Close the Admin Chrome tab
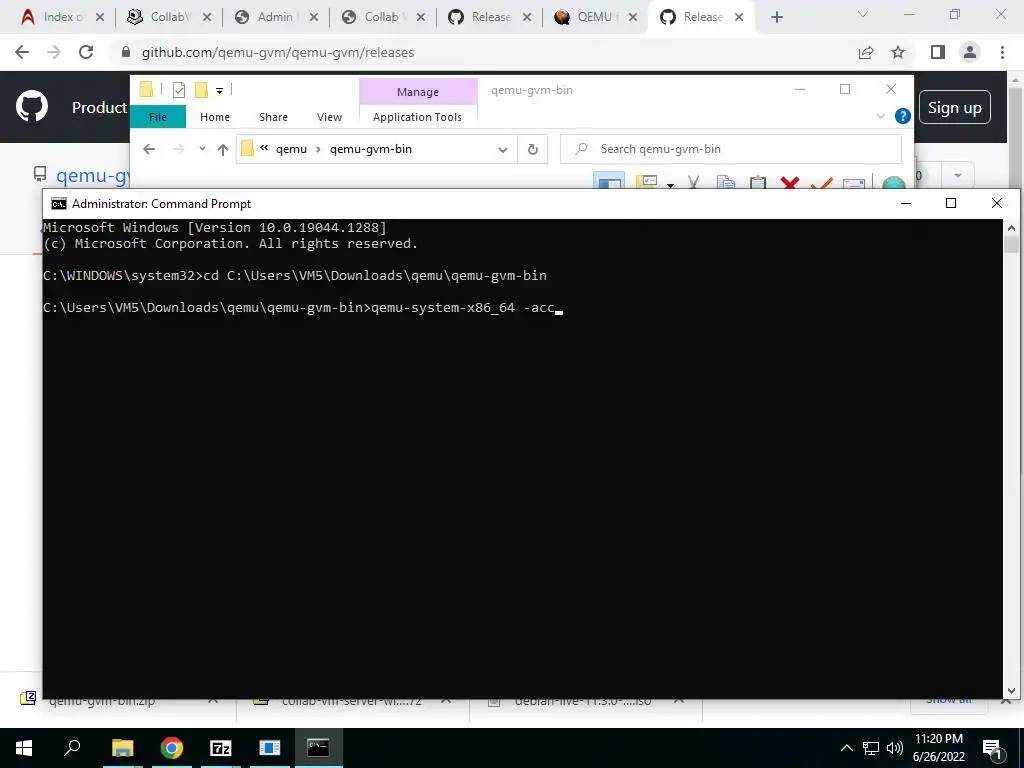 [313, 18]
